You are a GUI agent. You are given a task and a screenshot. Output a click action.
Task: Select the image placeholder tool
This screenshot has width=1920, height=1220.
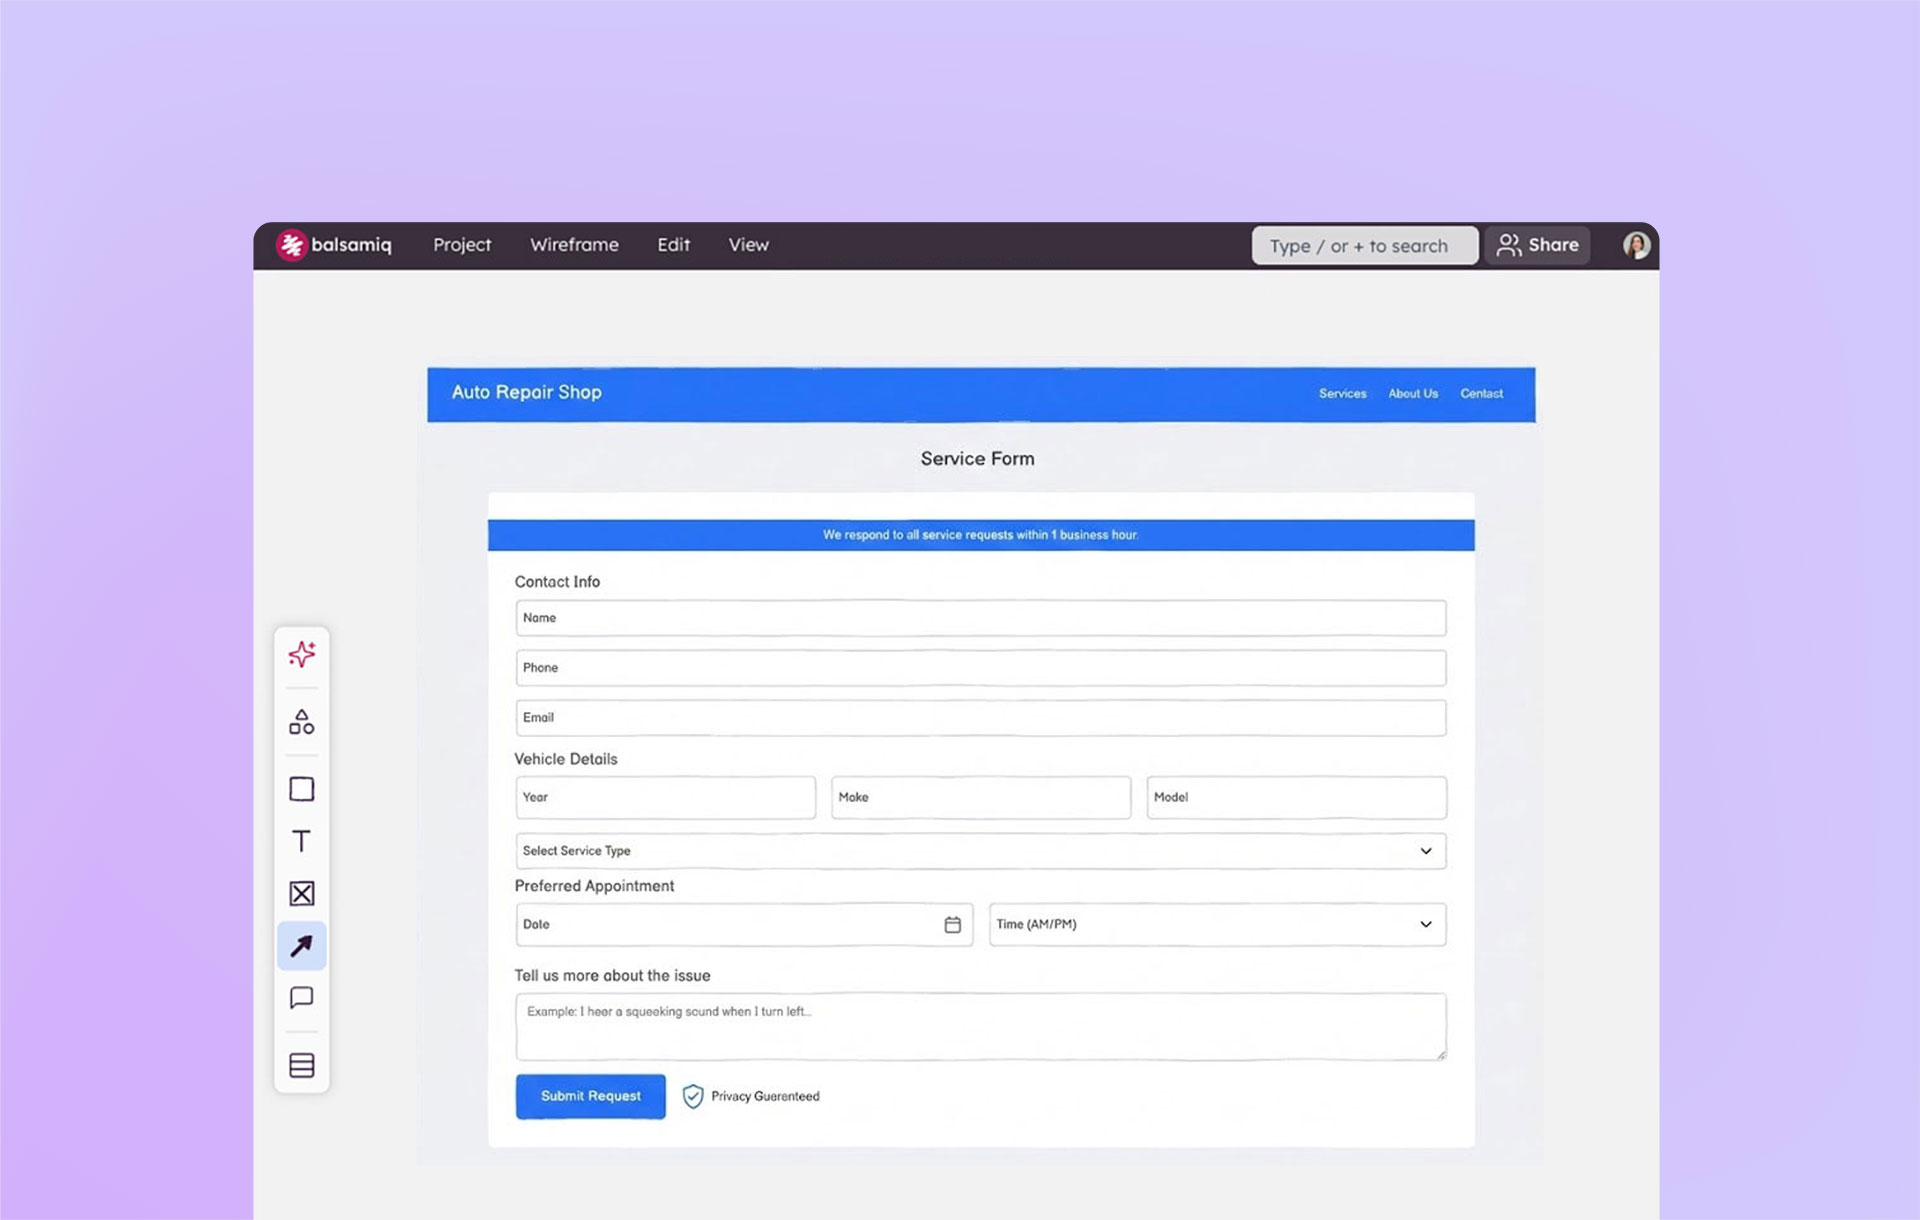[x=301, y=893]
